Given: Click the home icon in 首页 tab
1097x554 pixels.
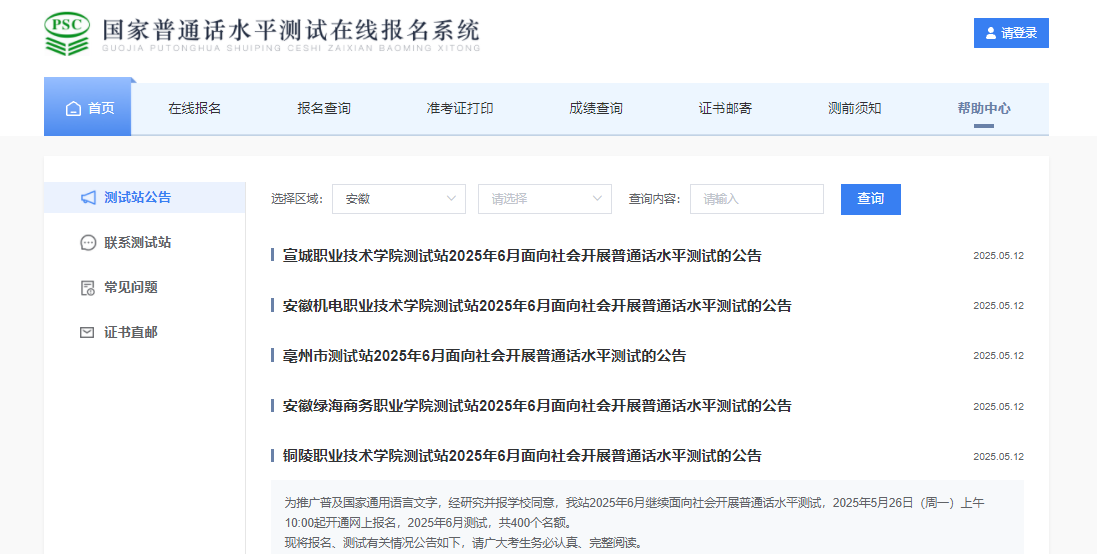Looking at the screenshot, I should (x=73, y=108).
